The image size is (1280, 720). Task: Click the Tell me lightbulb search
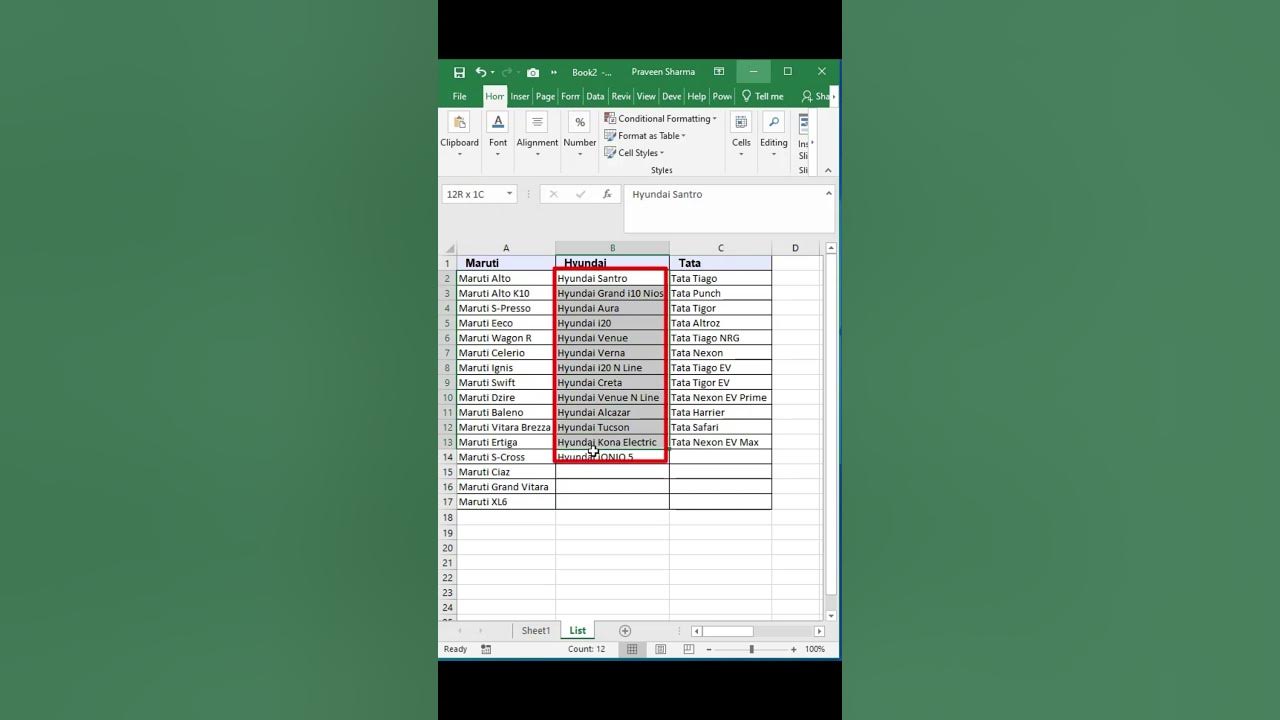[762, 96]
